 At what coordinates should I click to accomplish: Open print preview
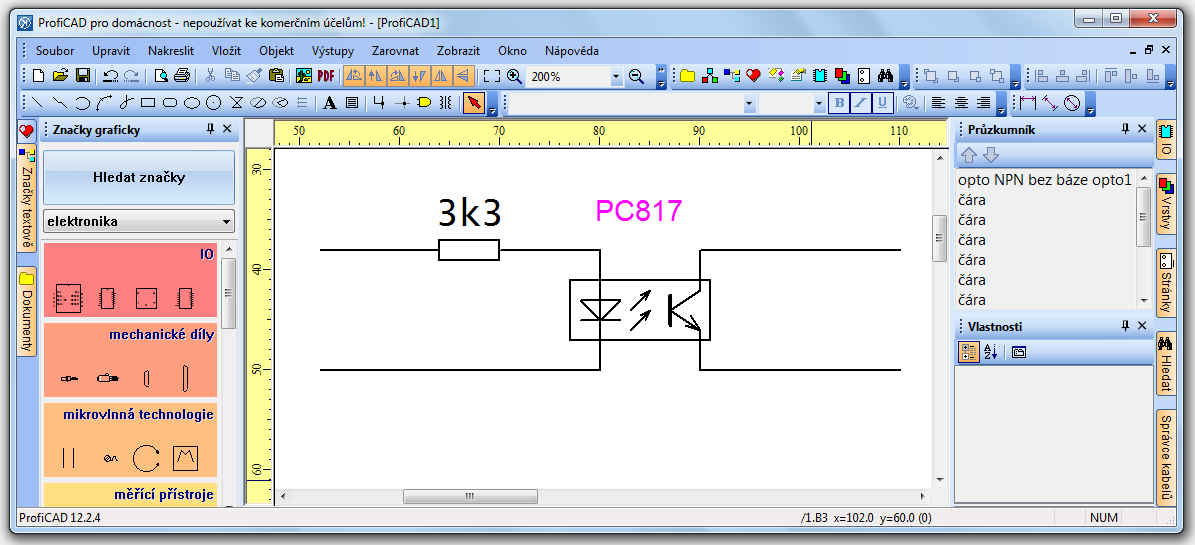pos(161,75)
